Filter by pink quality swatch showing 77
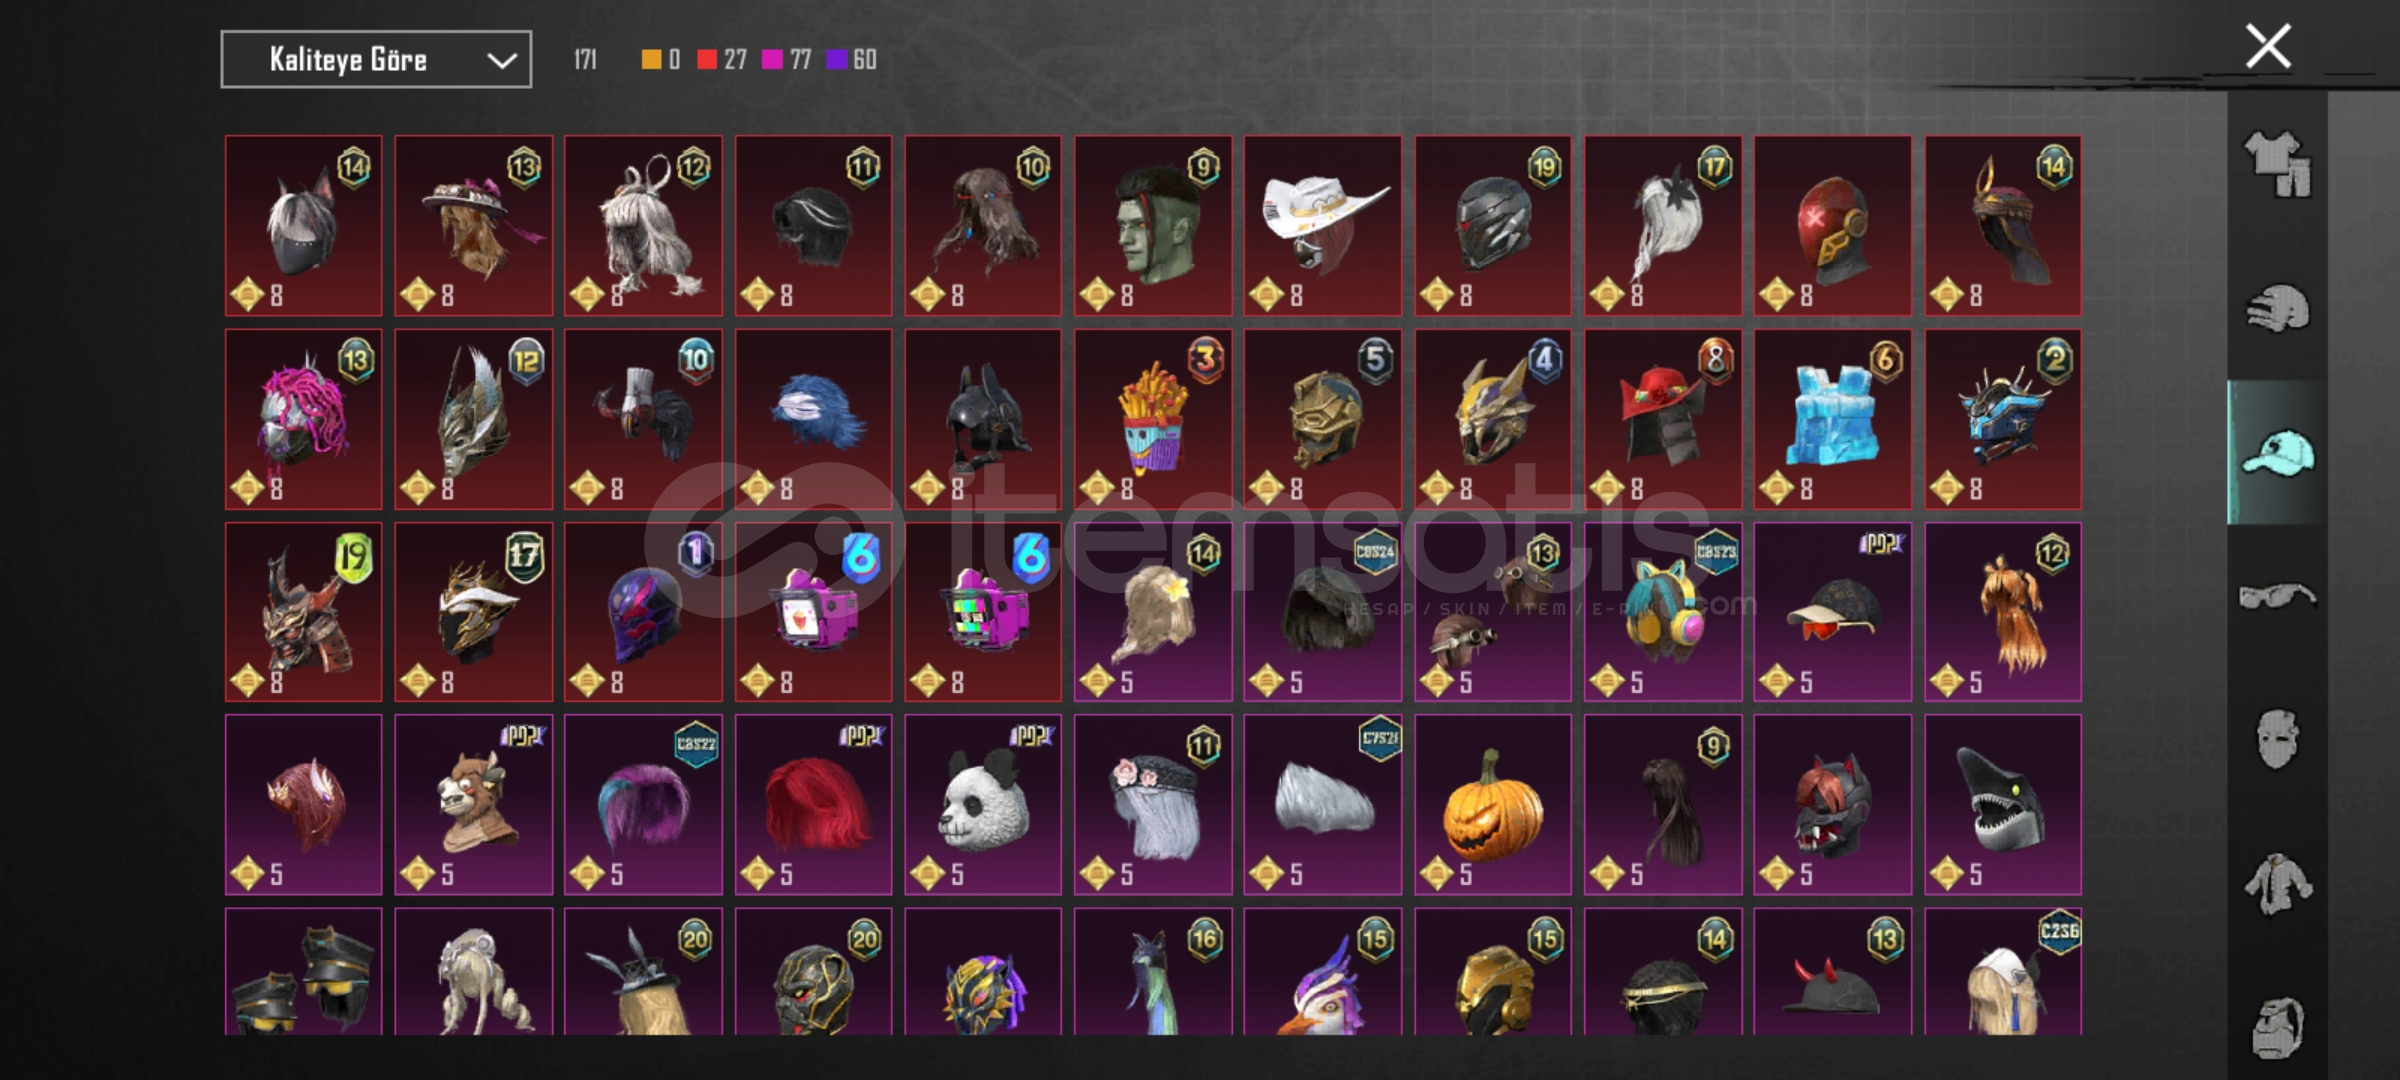This screenshot has width=2400, height=1080. (786, 60)
